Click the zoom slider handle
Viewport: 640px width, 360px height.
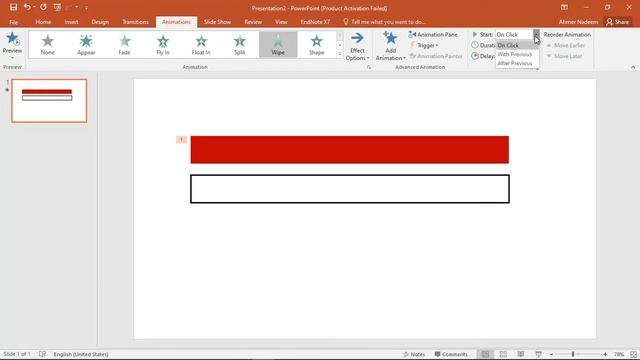click(x=573, y=354)
